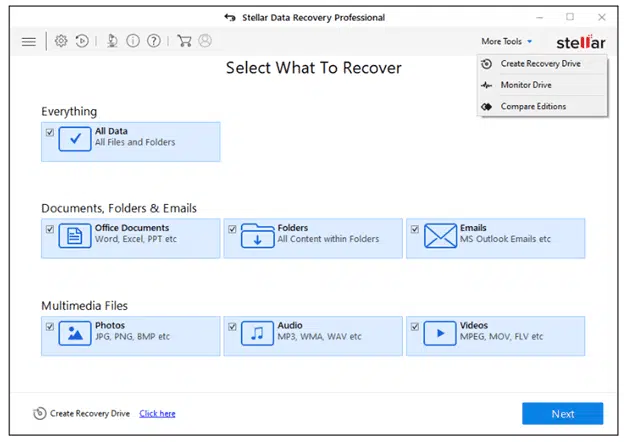
Task: Click the microscope tools icon
Action: point(112,41)
